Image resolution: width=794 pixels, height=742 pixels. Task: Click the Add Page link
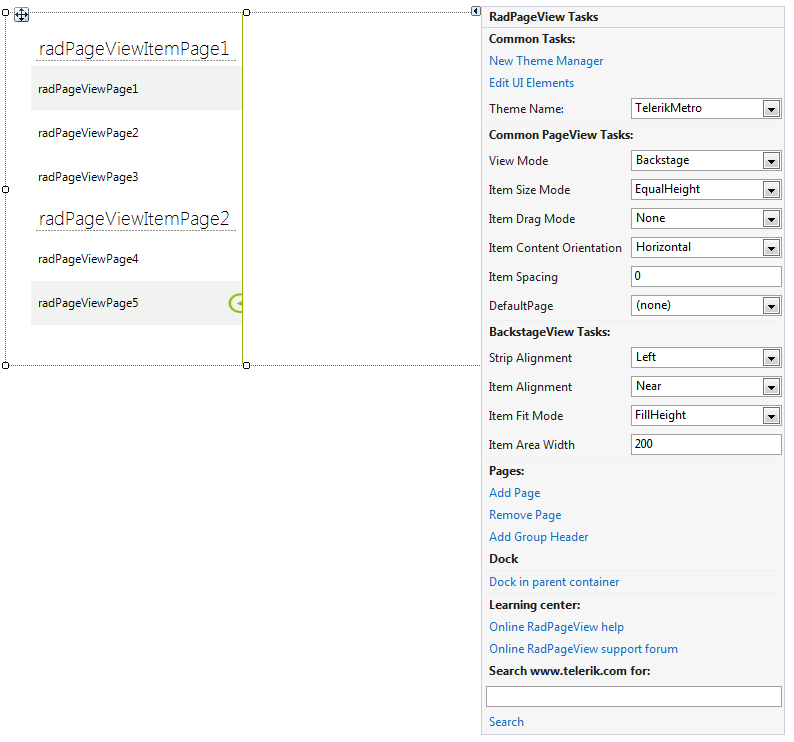tap(514, 493)
